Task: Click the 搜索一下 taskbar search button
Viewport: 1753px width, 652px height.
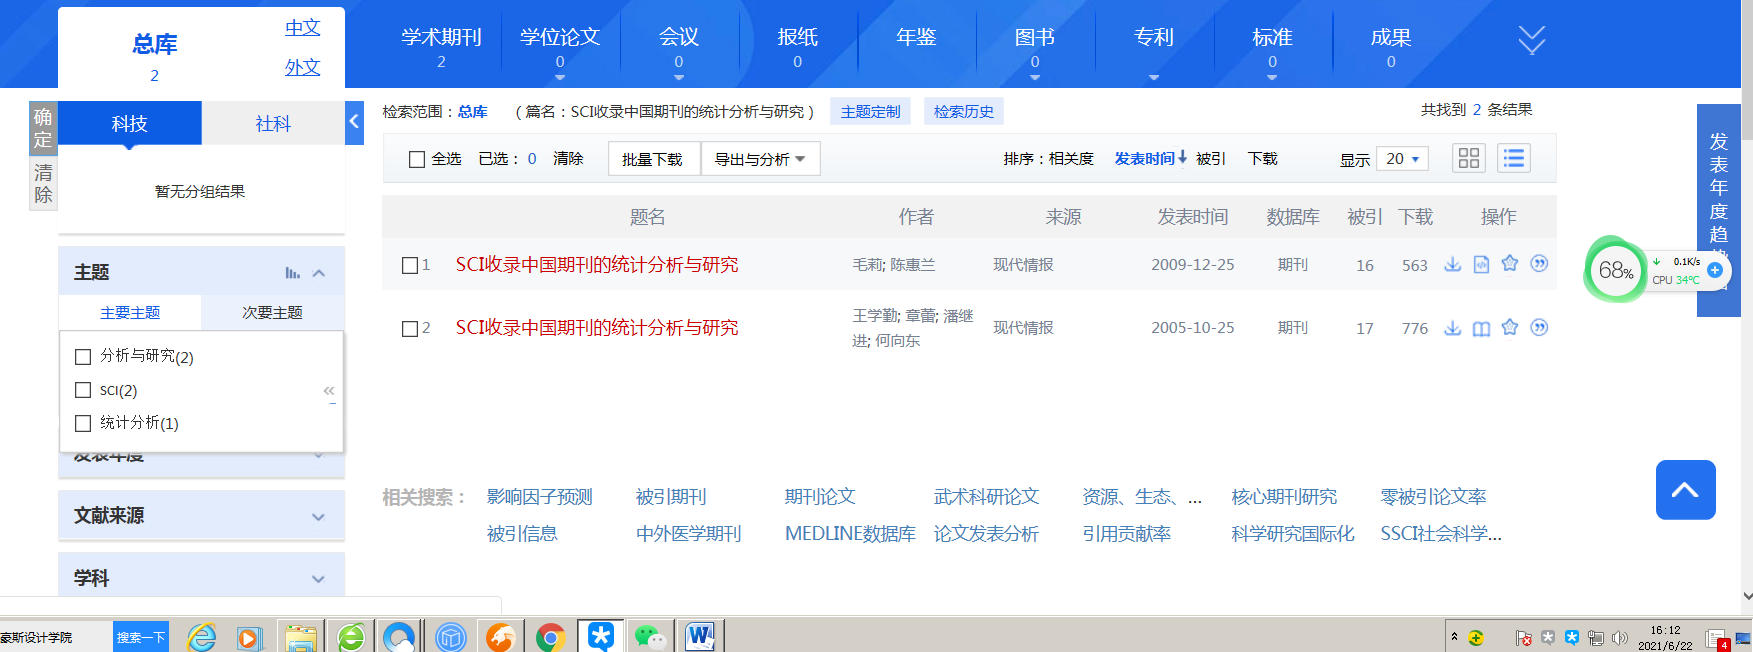Action: coord(140,637)
